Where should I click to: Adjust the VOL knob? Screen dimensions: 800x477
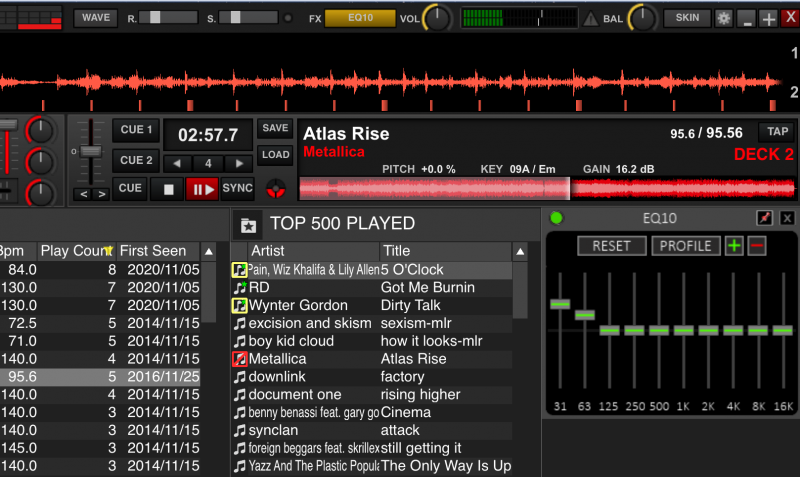[437, 18]
